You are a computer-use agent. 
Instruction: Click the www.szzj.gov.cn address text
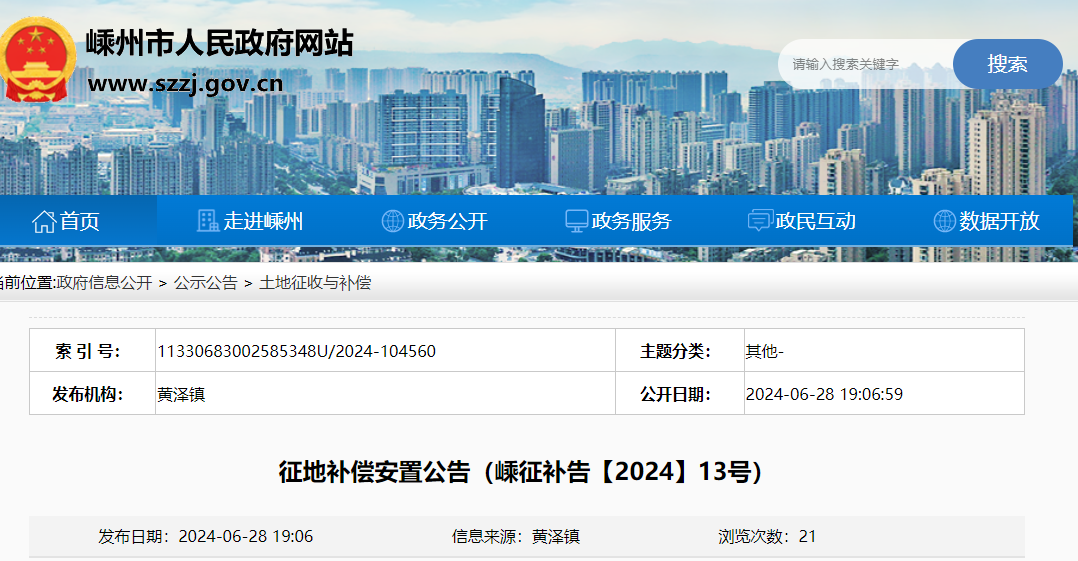[x=185, y=83]
